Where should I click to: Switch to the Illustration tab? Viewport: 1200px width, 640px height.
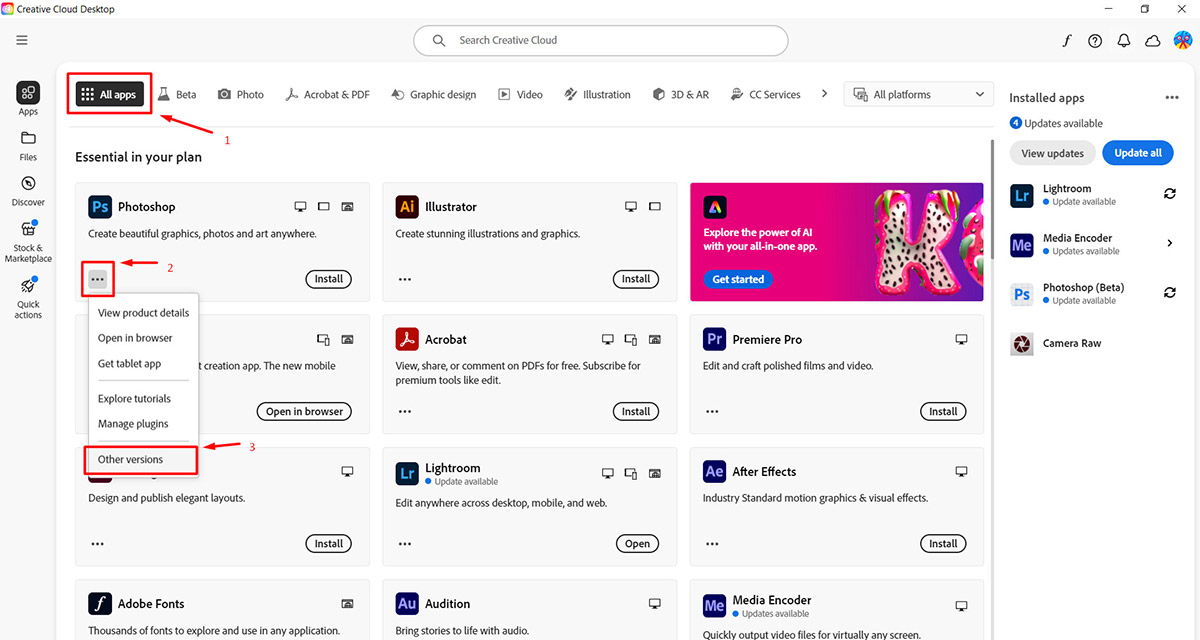point(598,95)
